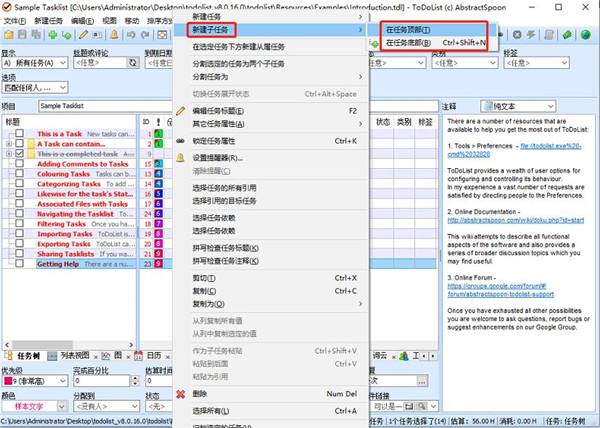Check the box for Sharing Tasklists
The height and width of the screenshot is (428, 600).
coord(20,253)
